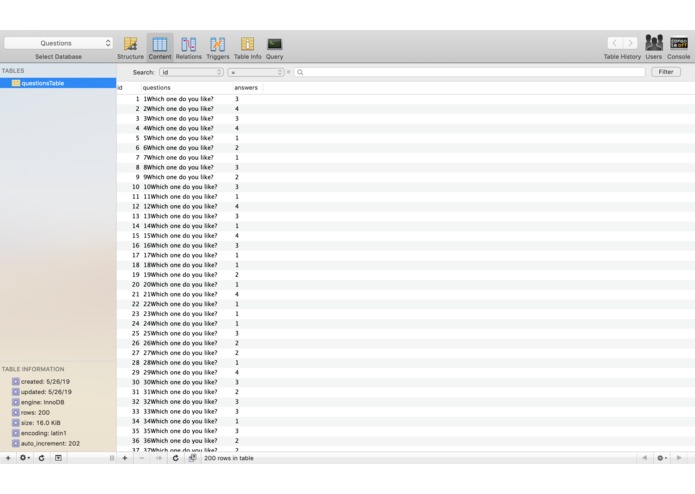Select the row '25Which one do you like?'
This screenshot has height=494, width=695.
pos(406,333)
